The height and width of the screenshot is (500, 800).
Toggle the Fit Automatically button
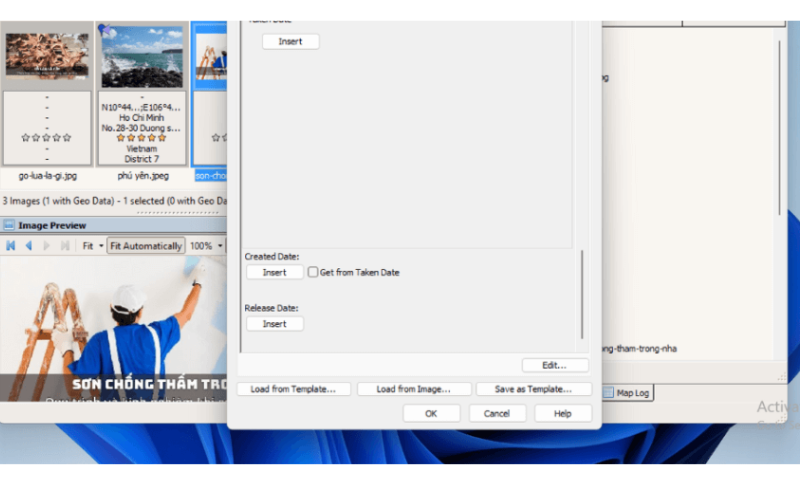pyautogui.click(x=146, y=246)
